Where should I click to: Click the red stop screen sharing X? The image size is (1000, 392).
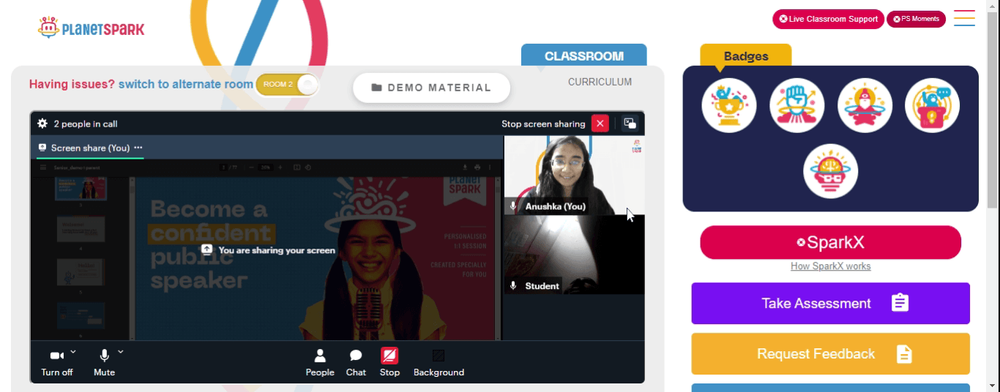pyautogui.click(x=599, y=124)
